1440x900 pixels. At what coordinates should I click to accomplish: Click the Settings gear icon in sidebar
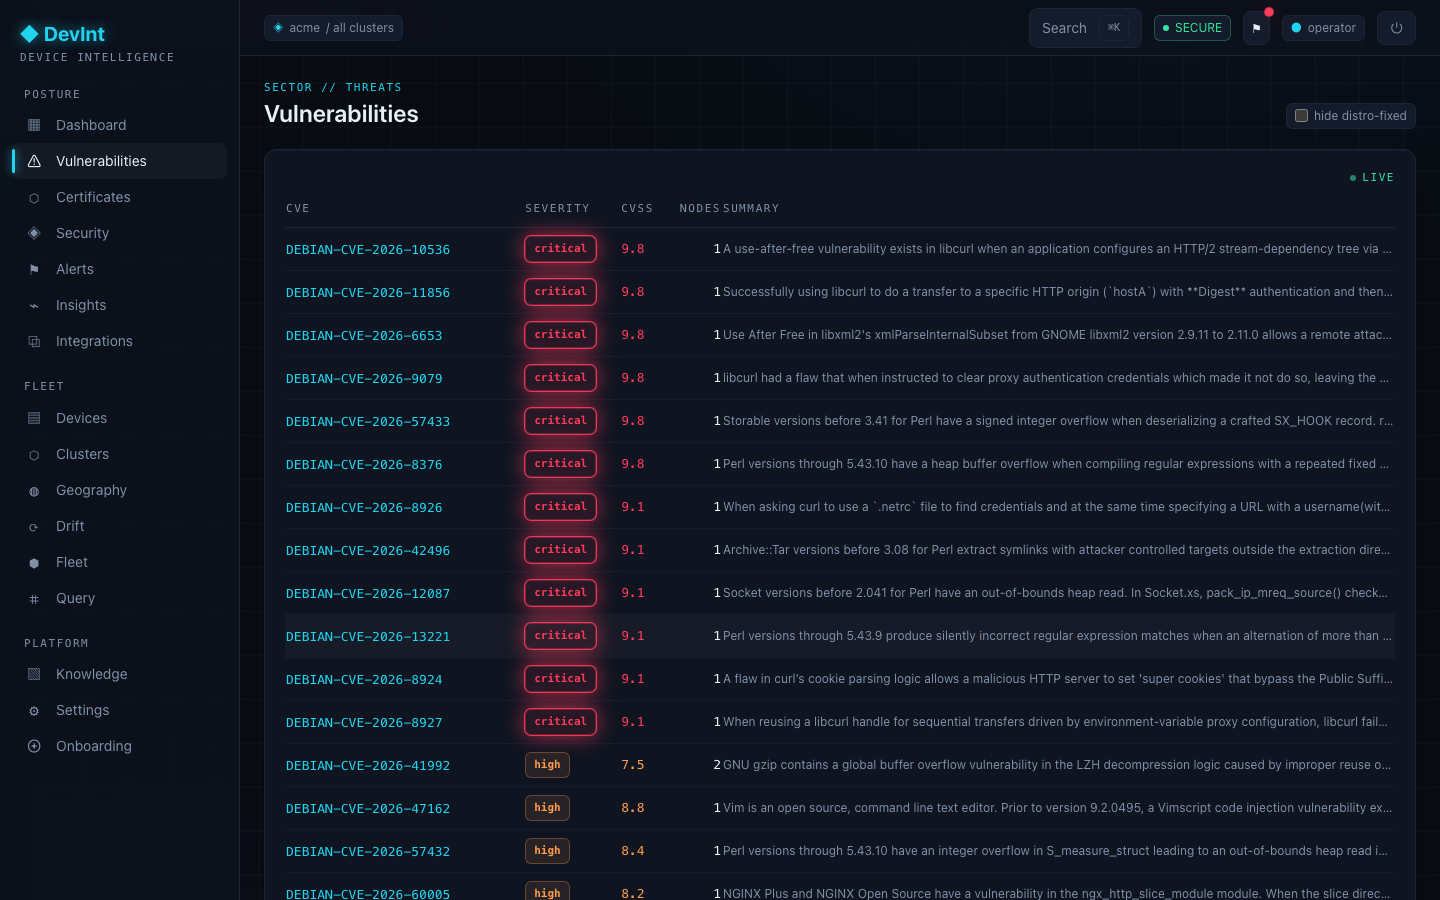[34, 711]
